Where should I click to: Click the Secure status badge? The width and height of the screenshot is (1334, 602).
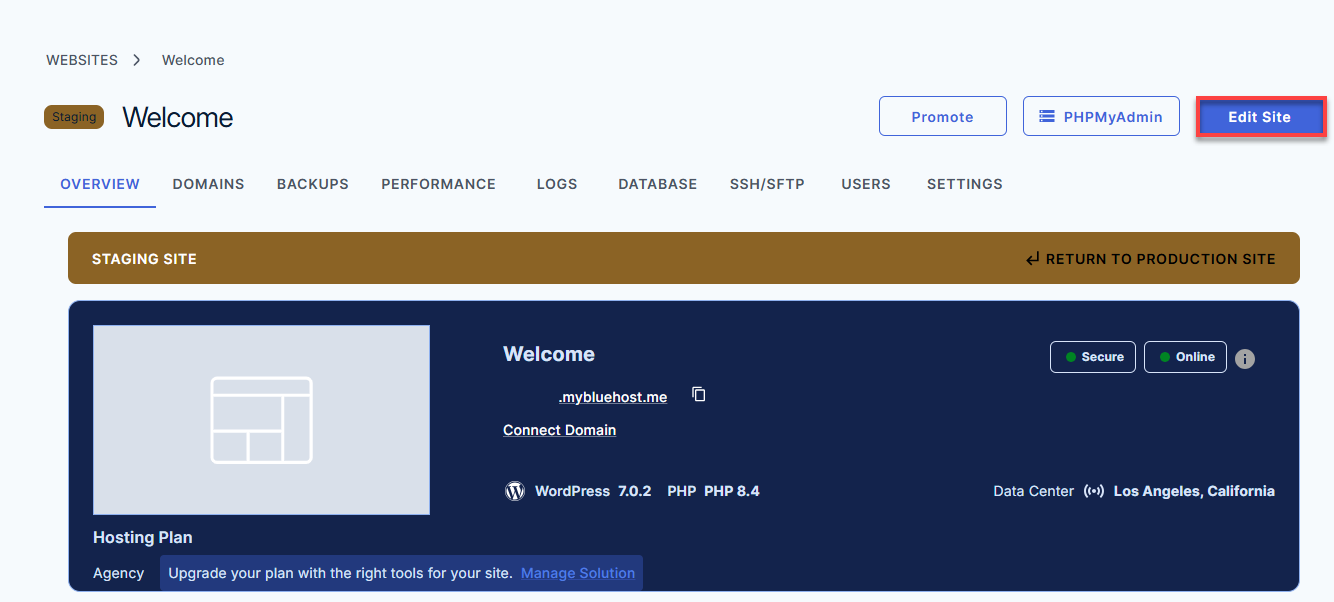pyautogui.click(x=1093, y=357)
